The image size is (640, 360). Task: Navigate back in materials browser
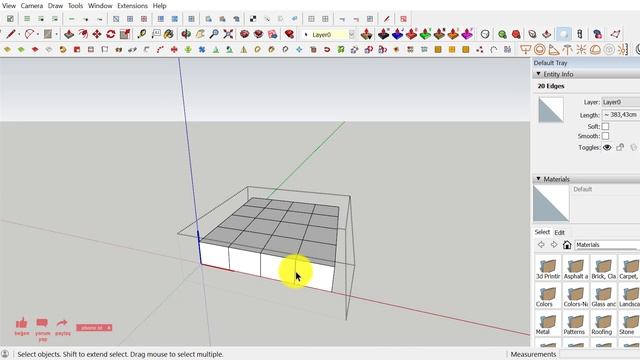click(541, 244)
